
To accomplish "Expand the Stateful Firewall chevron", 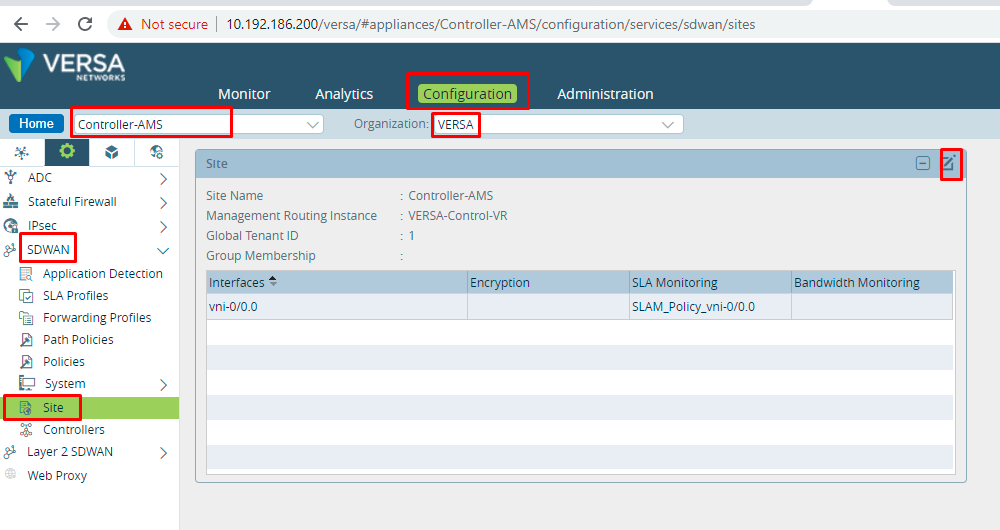I will point(163,203).
